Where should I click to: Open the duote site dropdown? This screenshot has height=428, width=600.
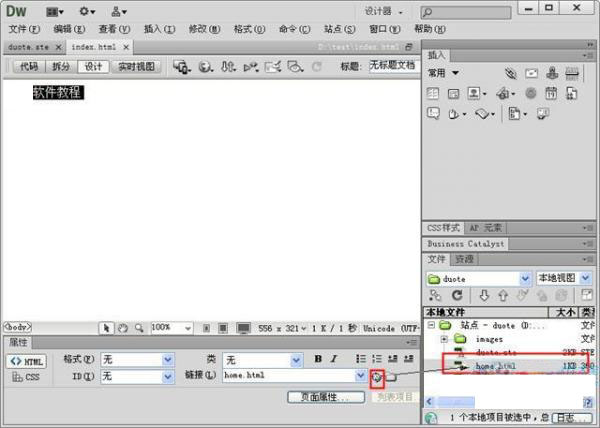(525, 279)
